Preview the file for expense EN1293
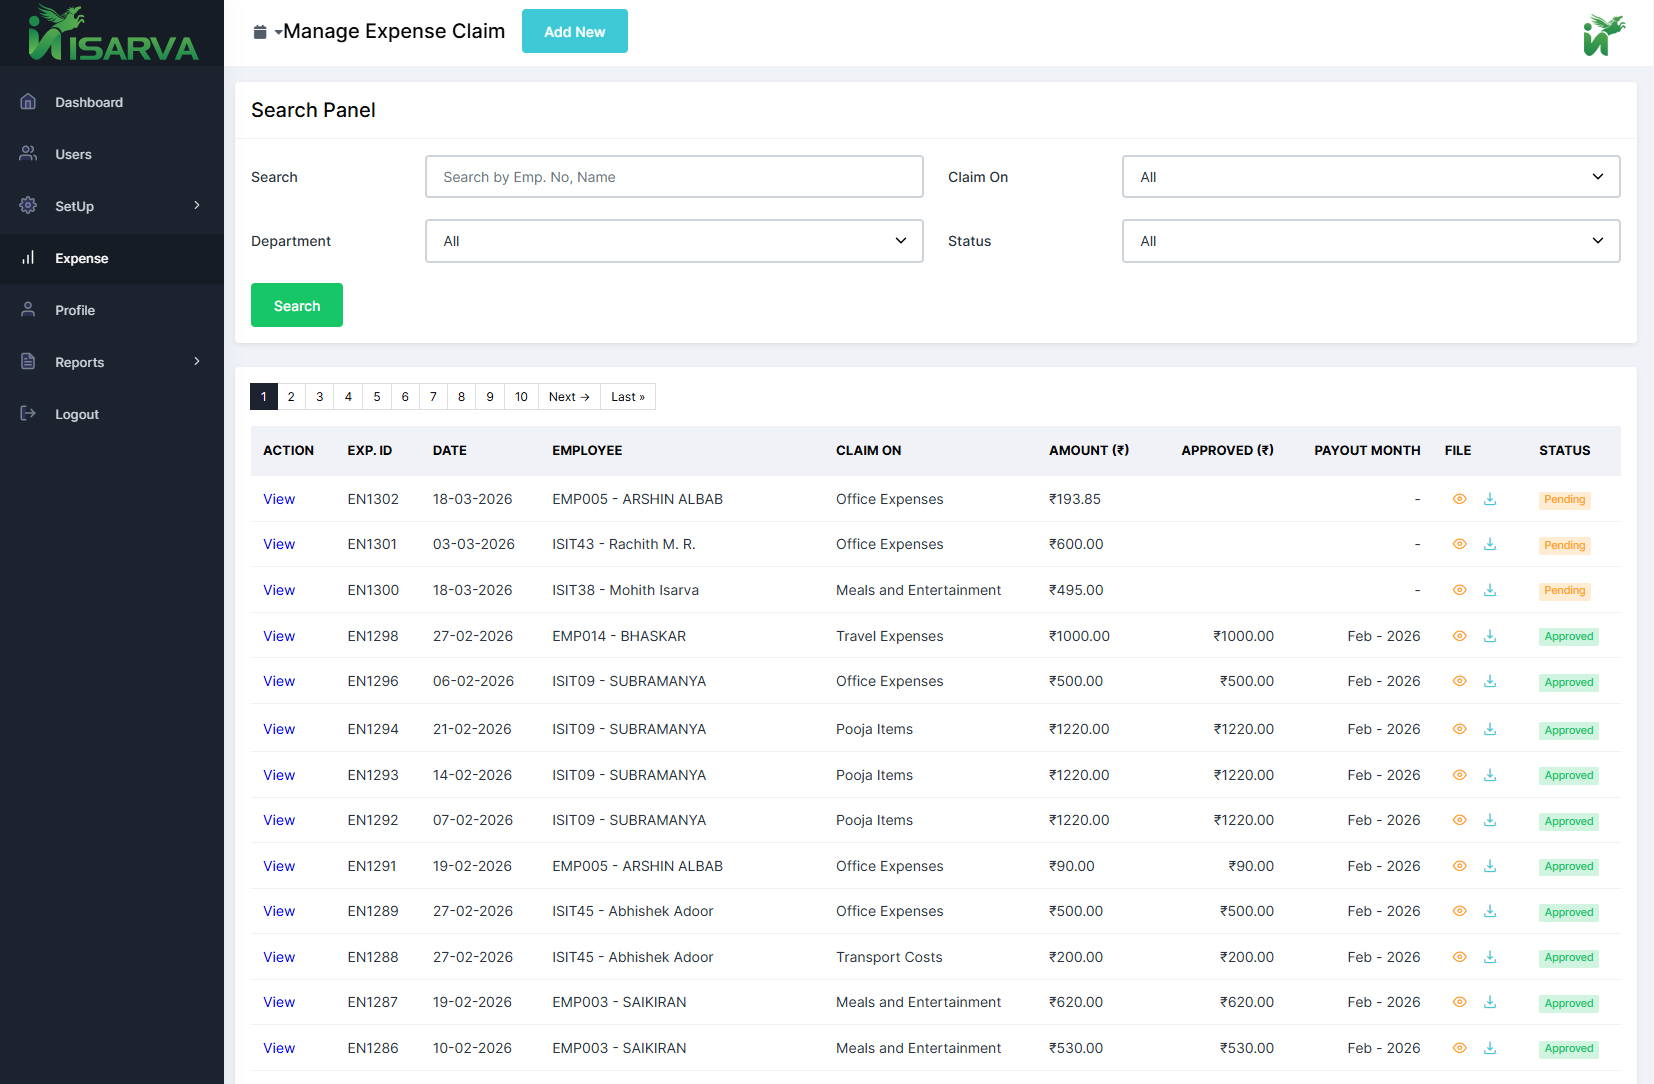Screen dimensions: 1654x1084 point(1459,775)
